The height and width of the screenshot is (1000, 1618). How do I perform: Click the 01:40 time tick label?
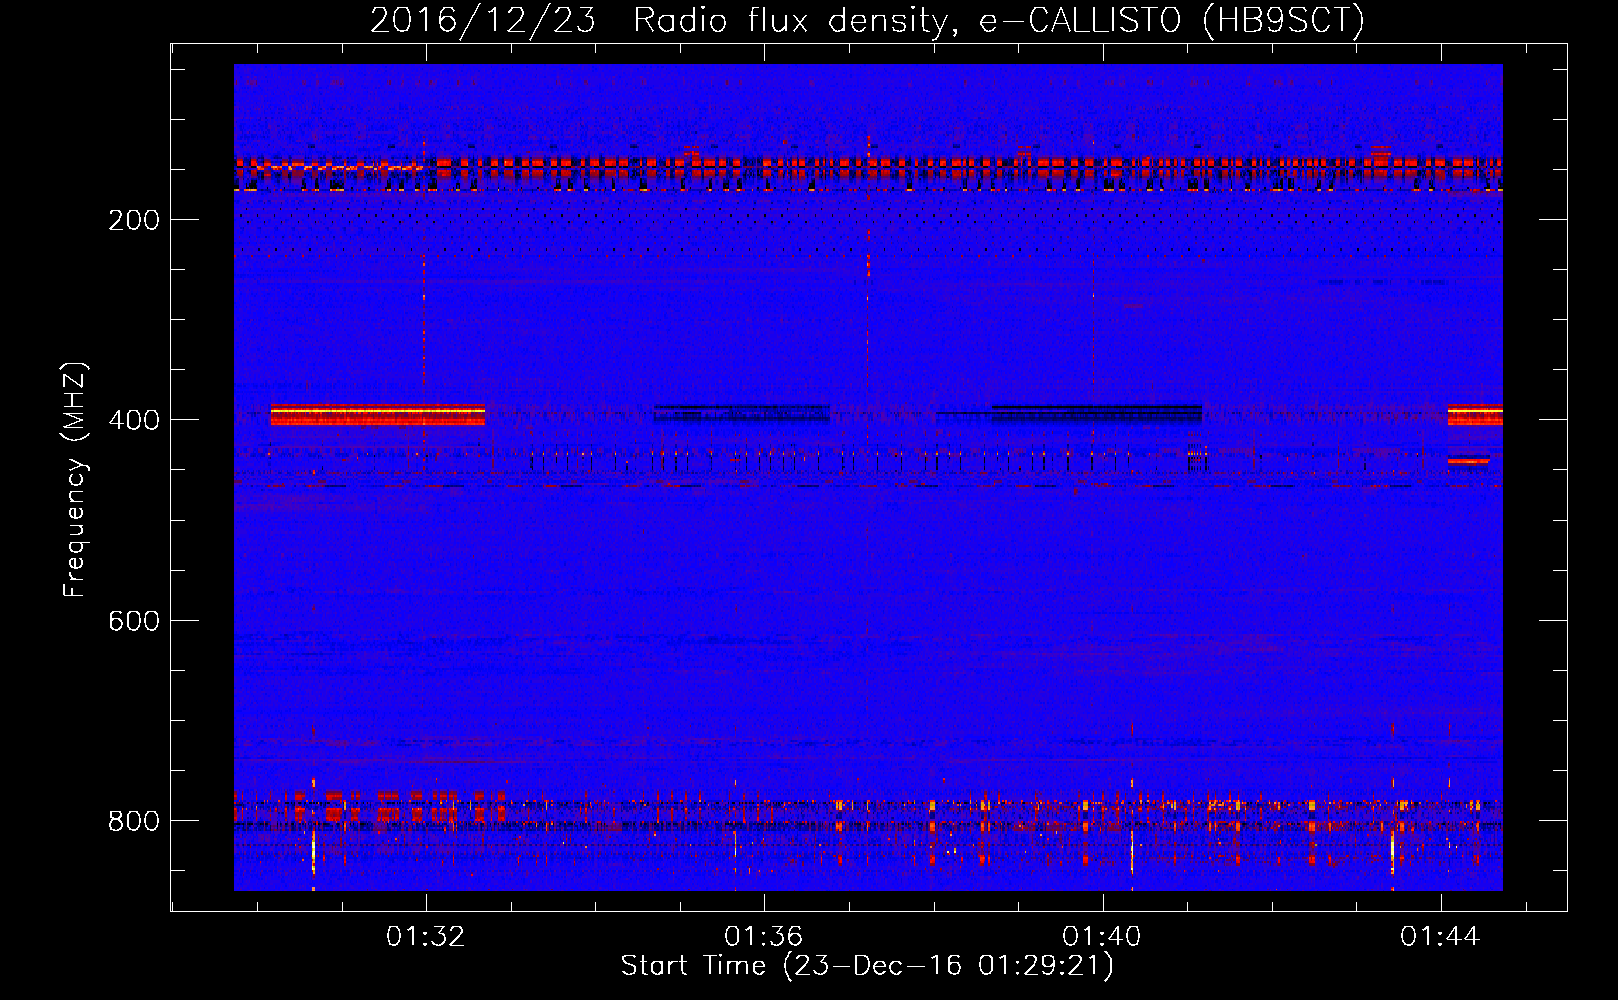click(1102, 937)
